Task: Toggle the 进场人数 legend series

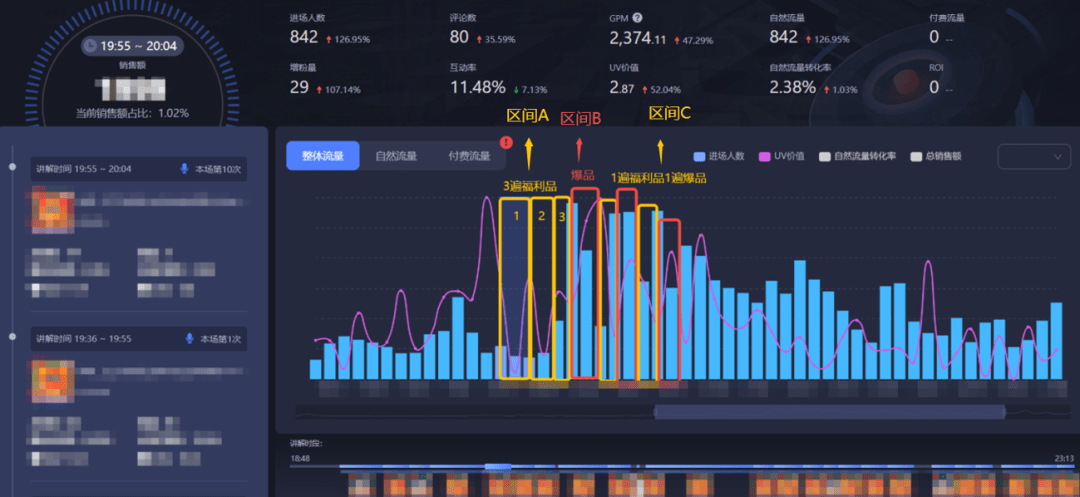Action: (x=720, y=157)
